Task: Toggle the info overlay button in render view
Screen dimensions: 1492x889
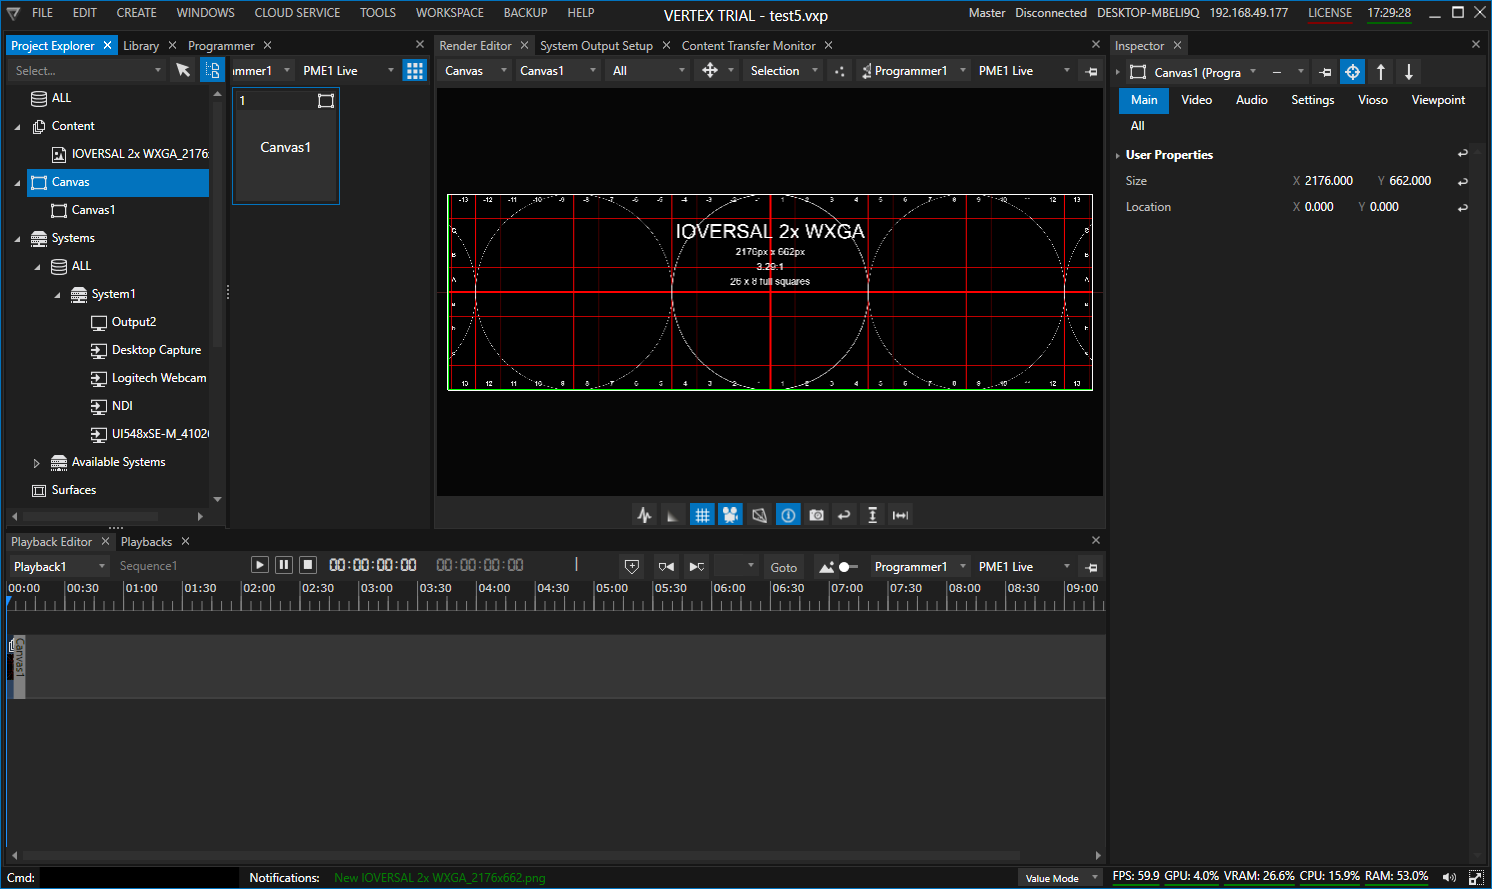Action: [x=788, y=515]
